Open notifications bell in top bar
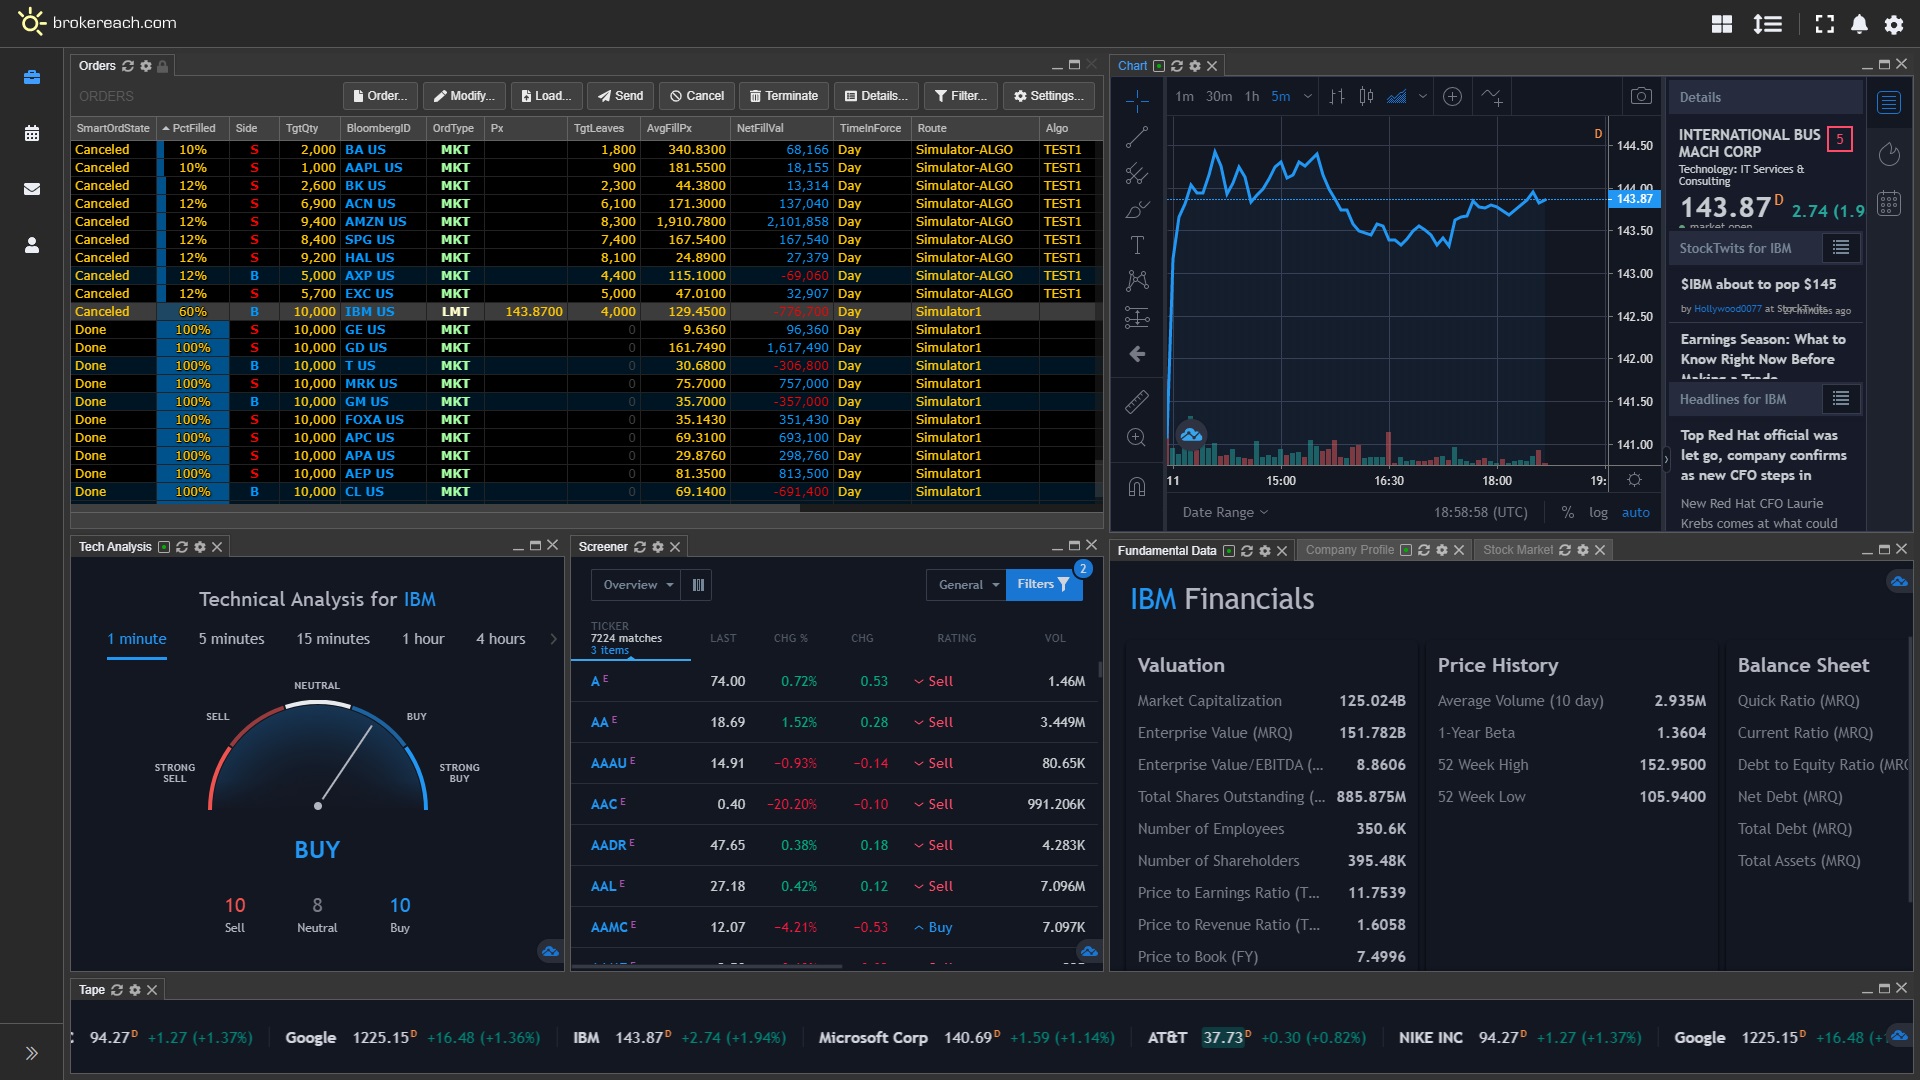1920x1080 pixels. pyautogui.click(x=1859, y=24)
